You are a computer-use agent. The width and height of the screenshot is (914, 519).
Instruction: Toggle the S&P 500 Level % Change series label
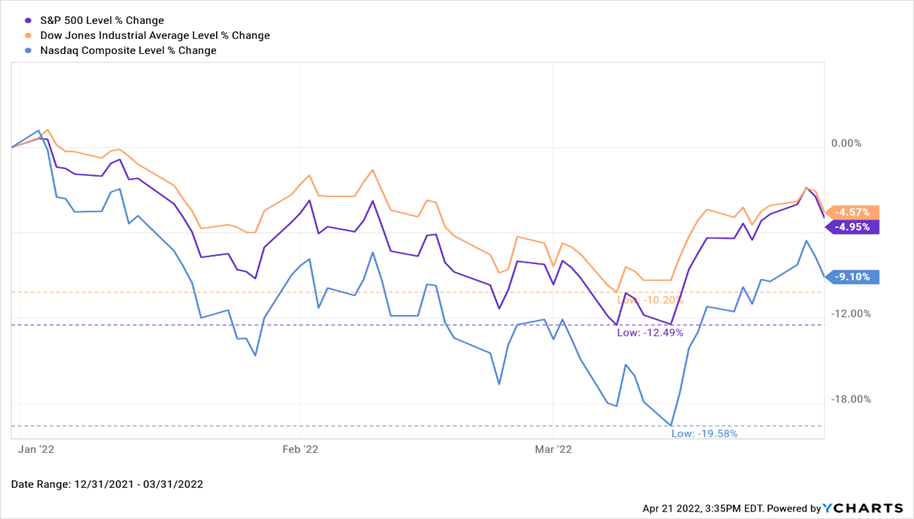click(99, 20)
